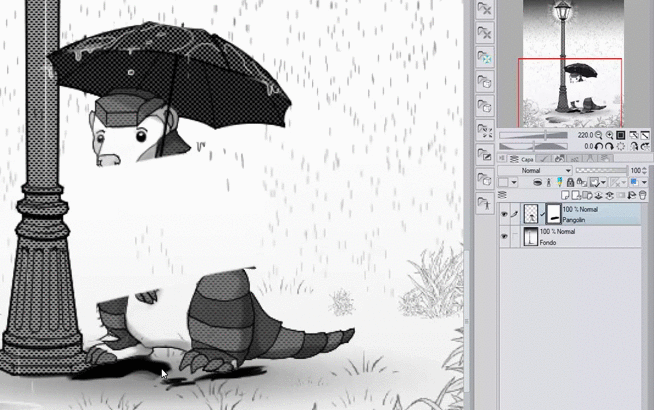Click the Navigator rotation slider
654x410 pixels.
[x=533, y=146]
